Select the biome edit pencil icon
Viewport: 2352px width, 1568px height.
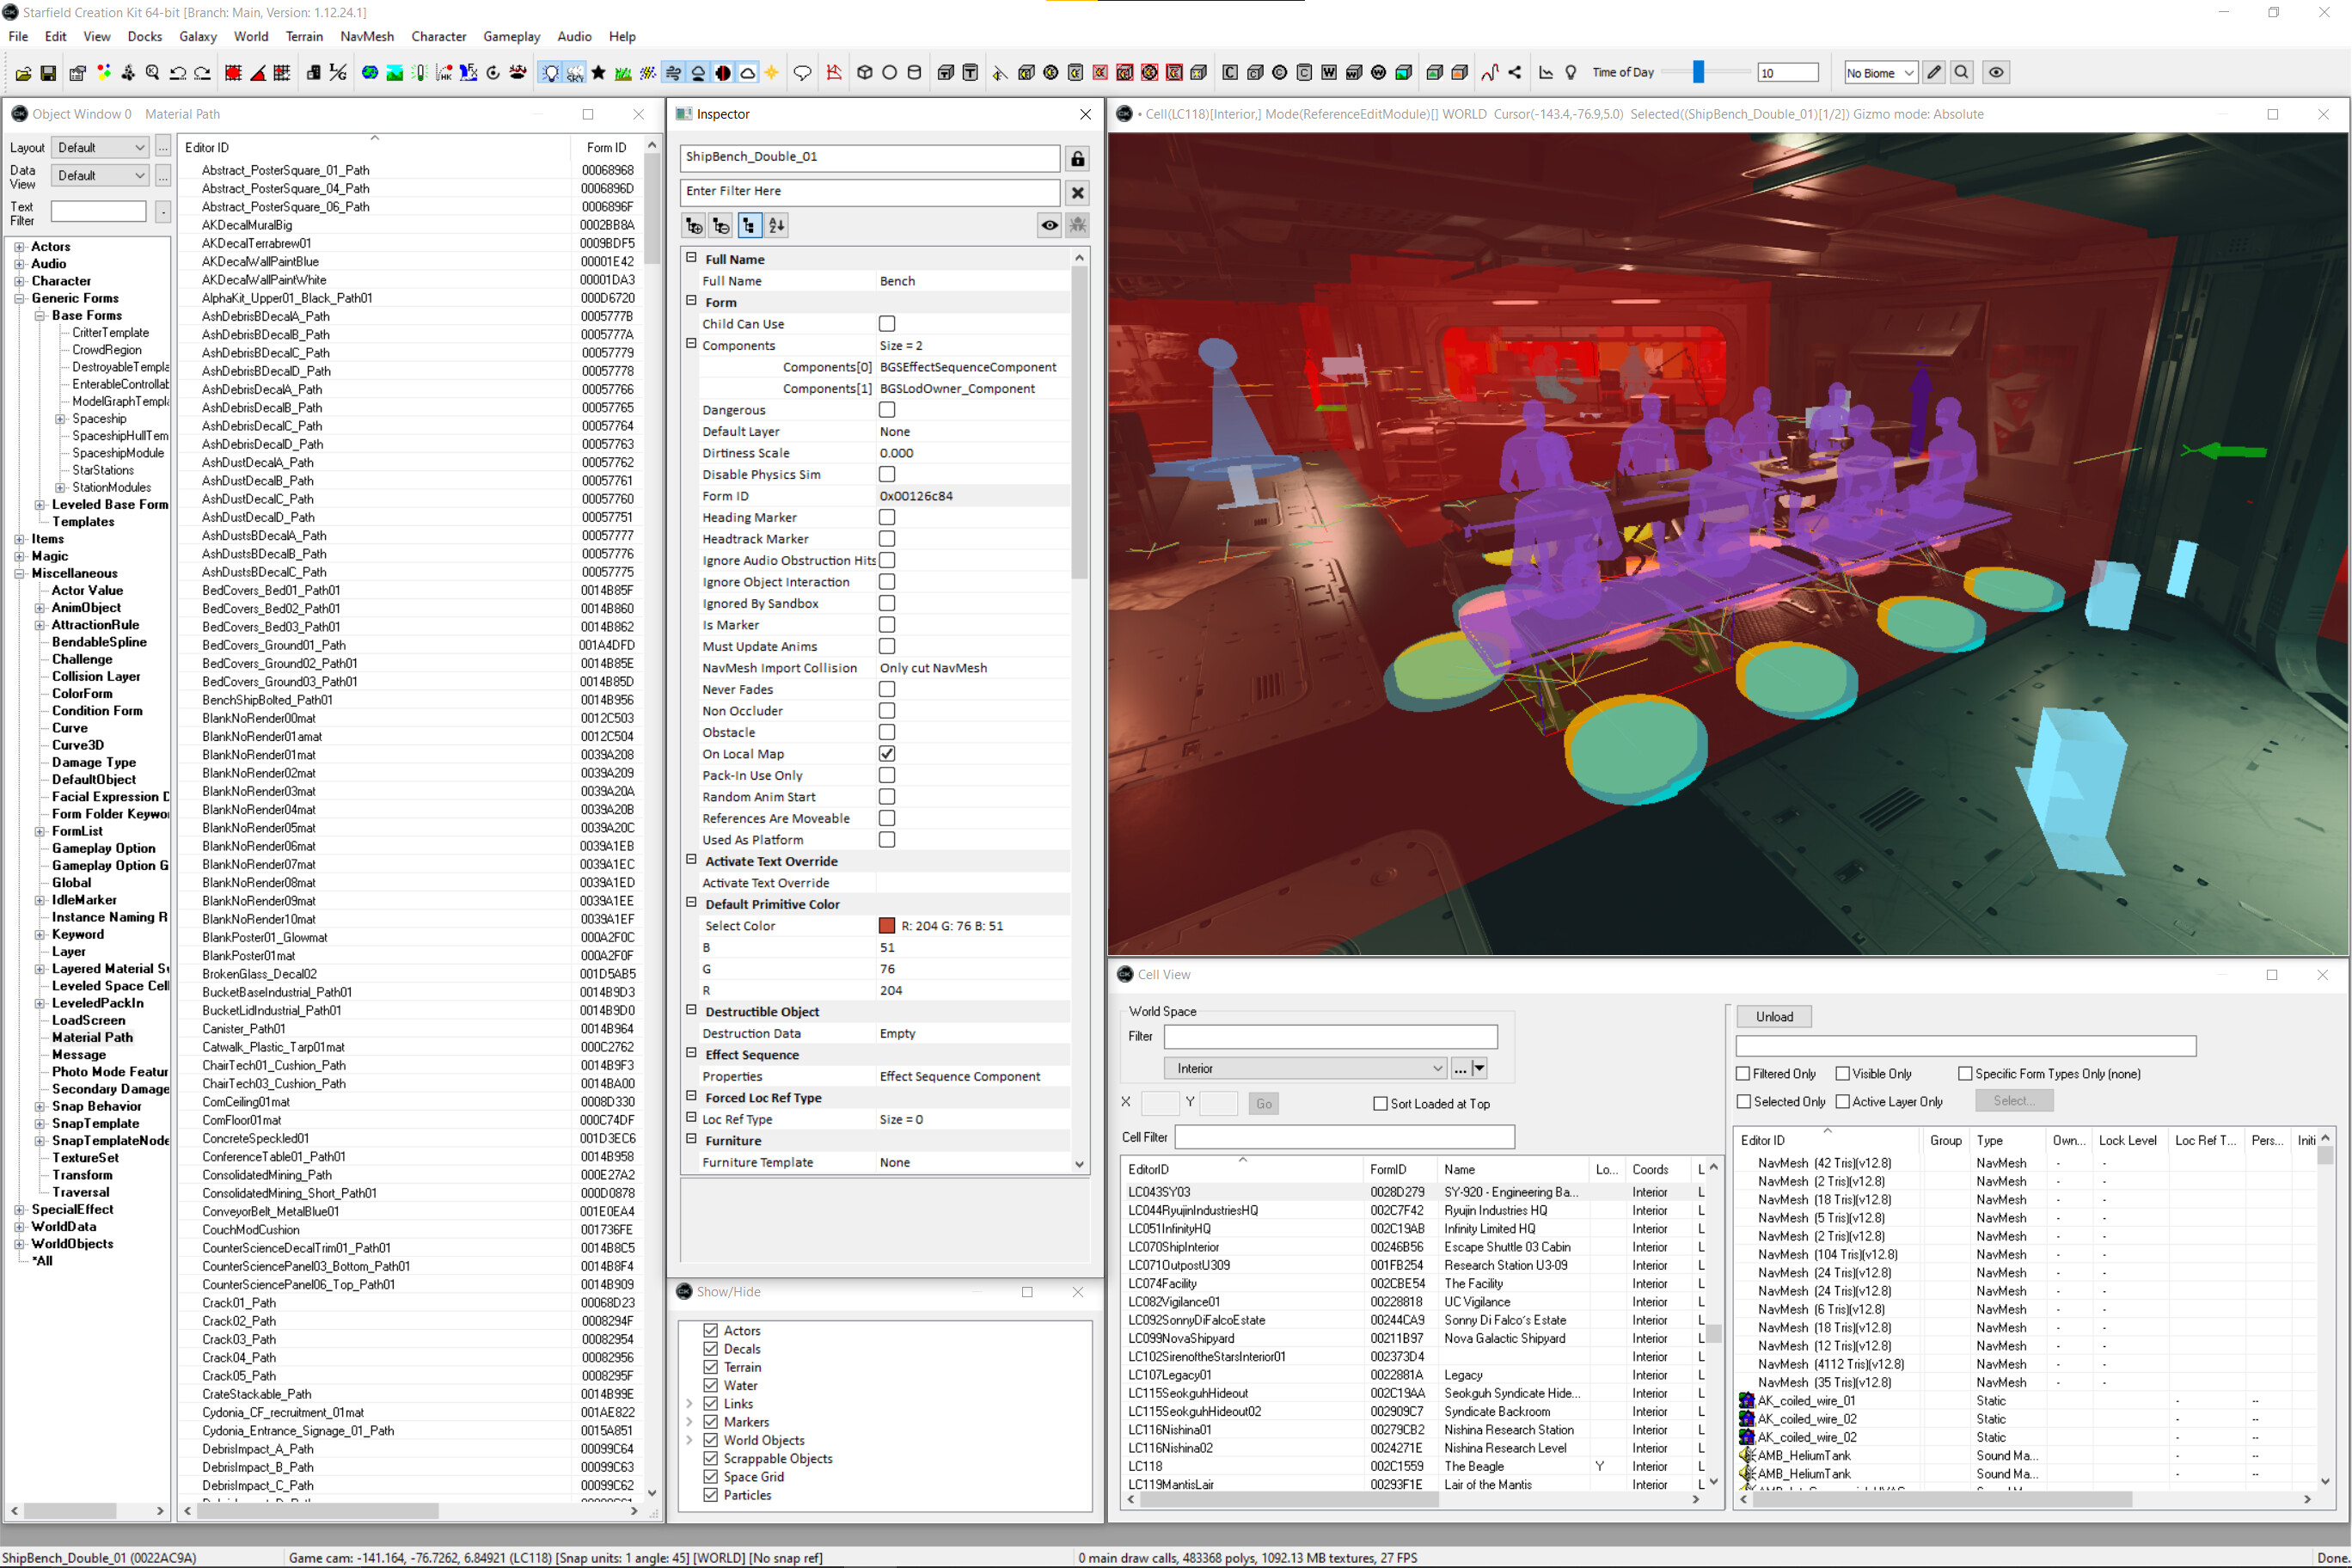(x=1934, y=72)
